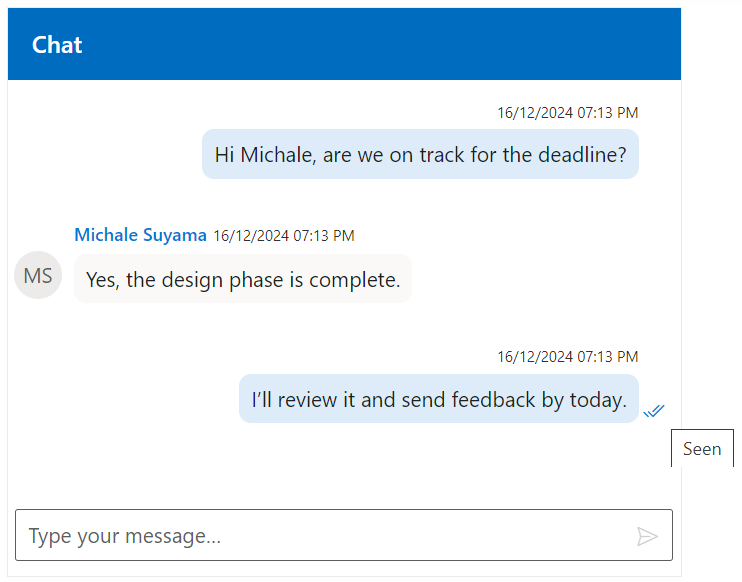Image resolution: width=742 pixels, height=582 pixels.
Task: Select the "I'll review it and send feedback" message
Action: pos(438,399)
